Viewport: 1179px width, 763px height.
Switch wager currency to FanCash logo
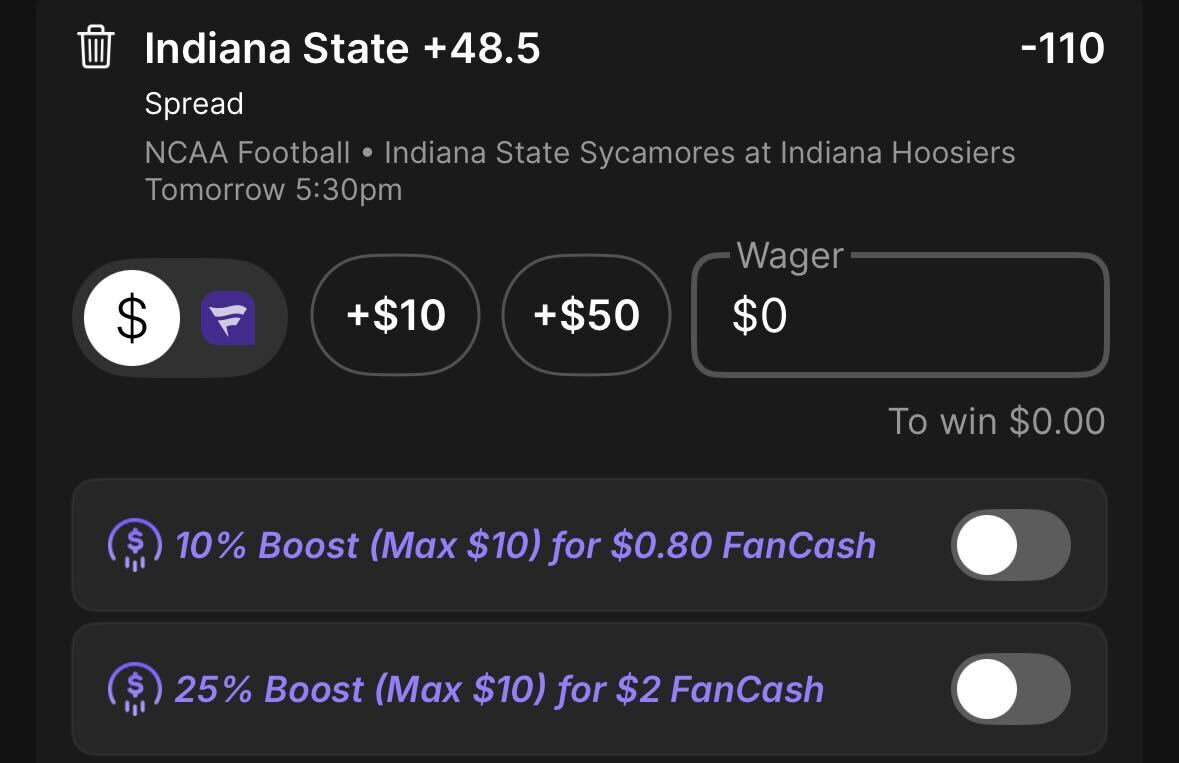[228, 318]
